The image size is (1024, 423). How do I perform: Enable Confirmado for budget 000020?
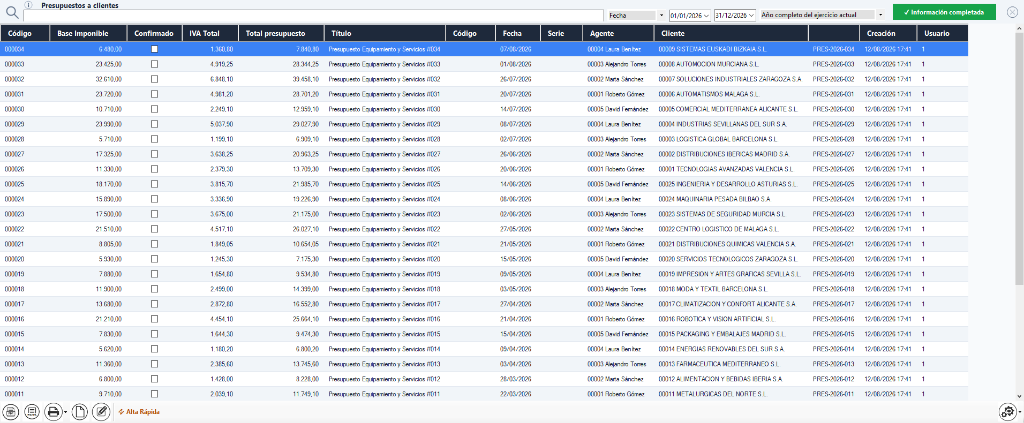(154, 259)
